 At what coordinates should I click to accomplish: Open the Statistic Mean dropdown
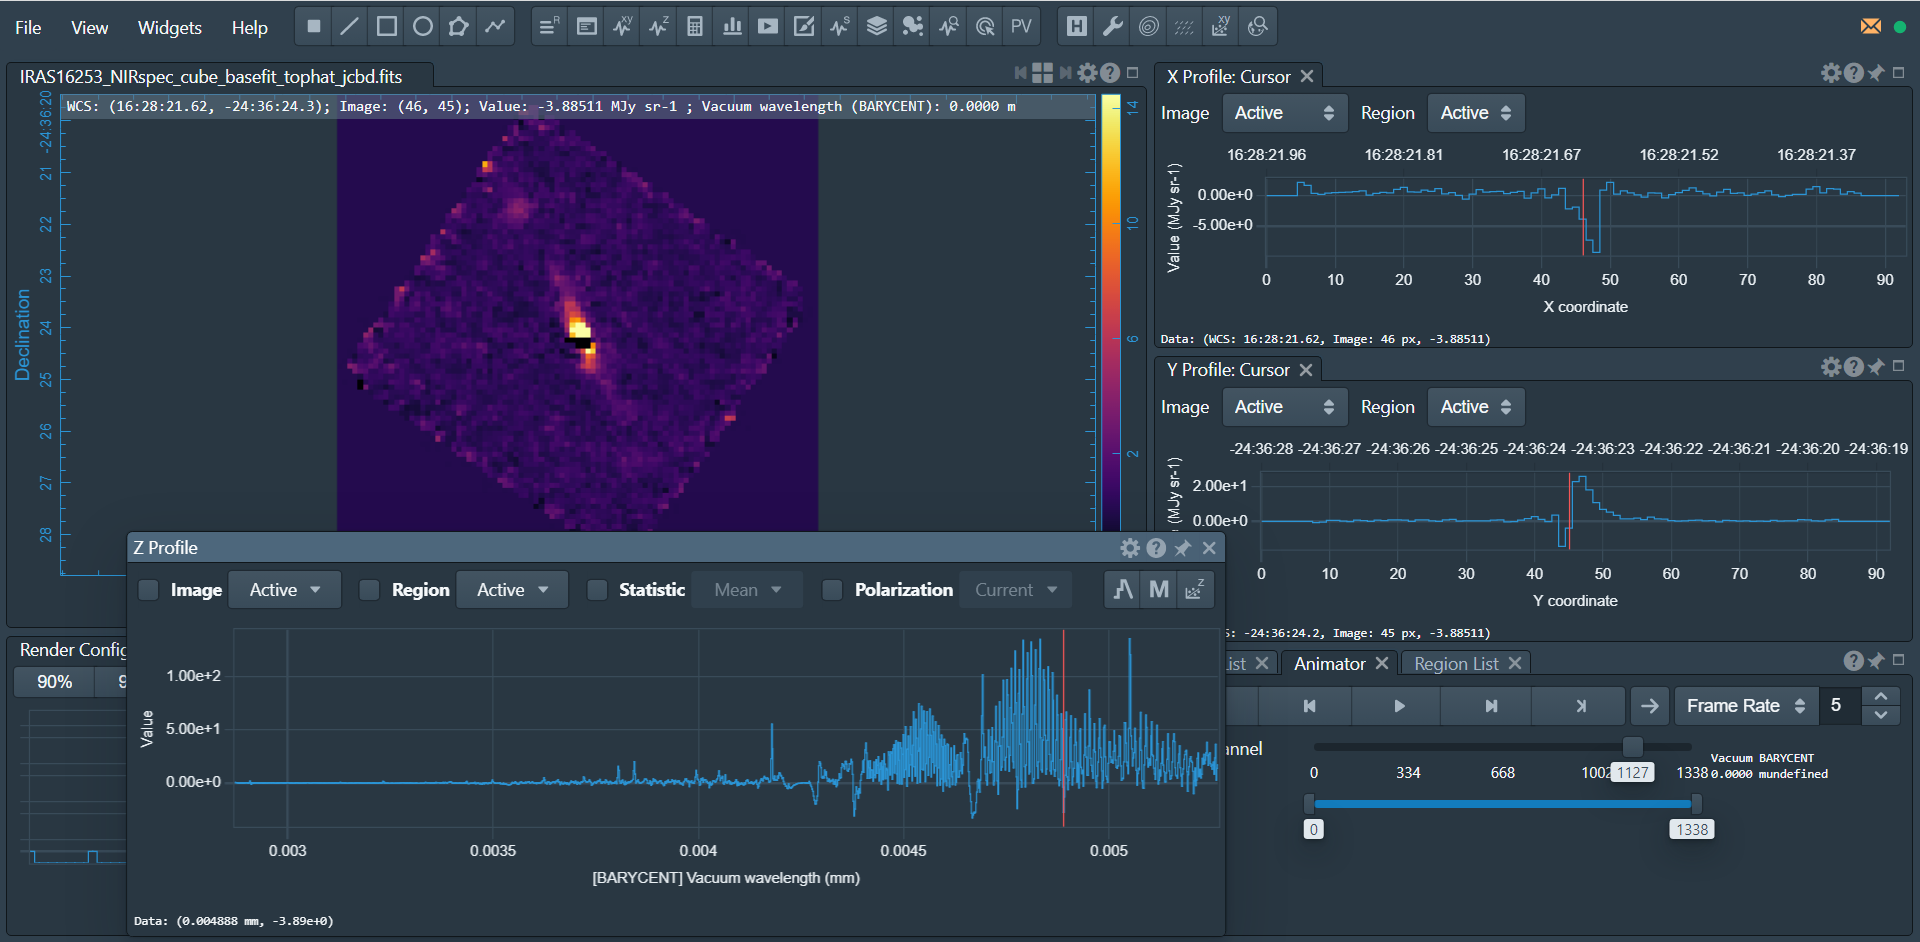pos(748,590)
